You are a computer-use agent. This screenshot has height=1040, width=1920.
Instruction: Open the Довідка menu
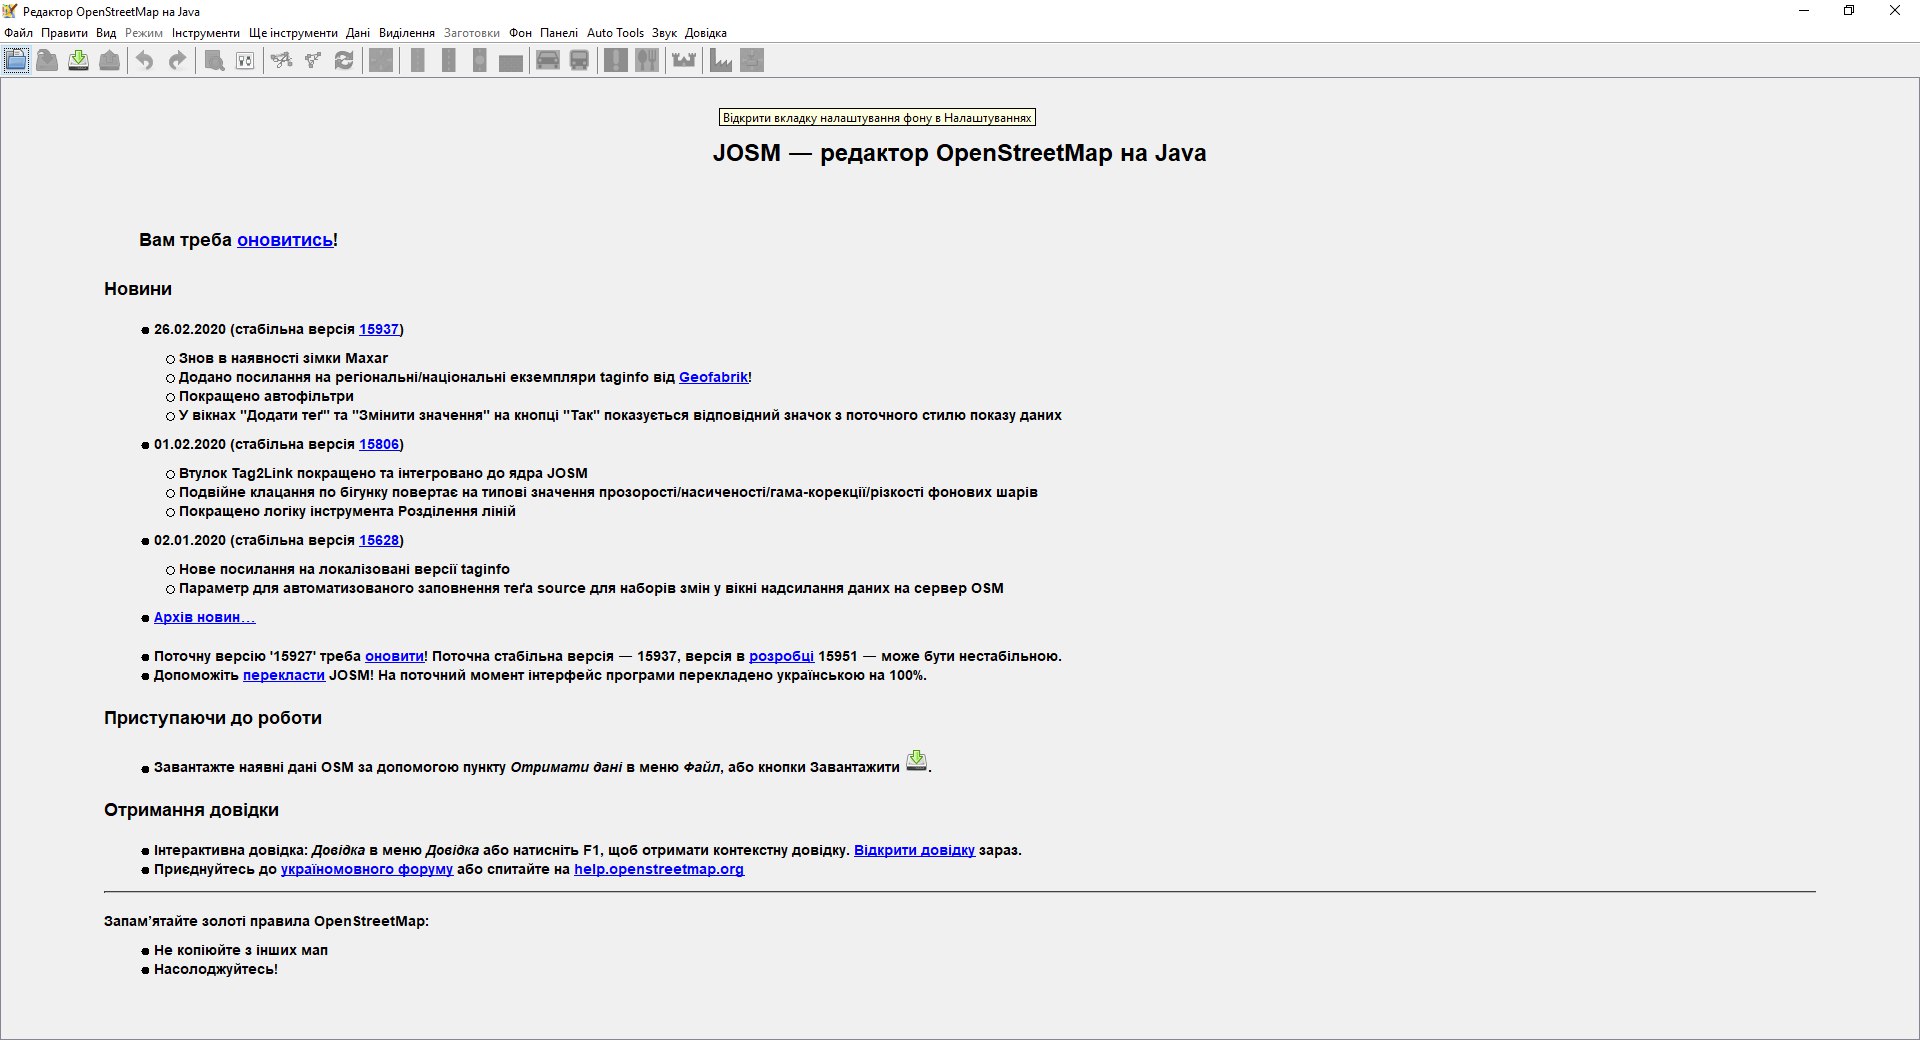click(x=706, y=33)
